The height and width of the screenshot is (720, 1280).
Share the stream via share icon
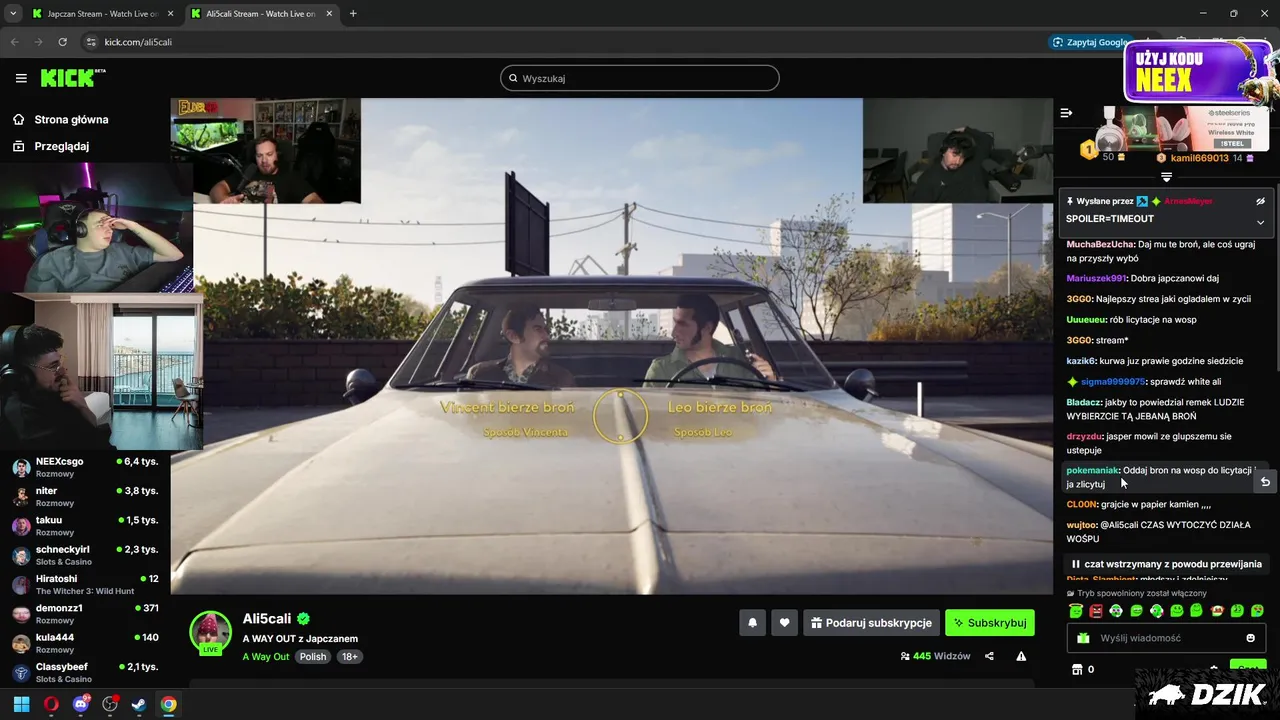coord(989,656)
